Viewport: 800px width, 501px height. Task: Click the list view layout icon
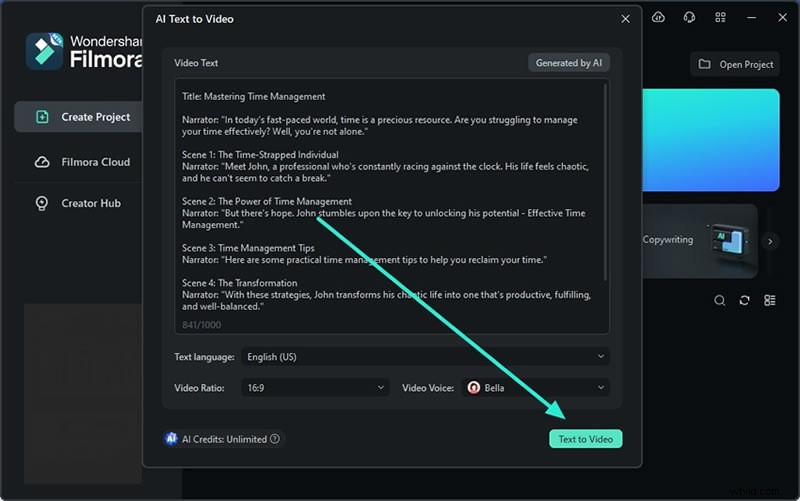click(x=769, y=300)
